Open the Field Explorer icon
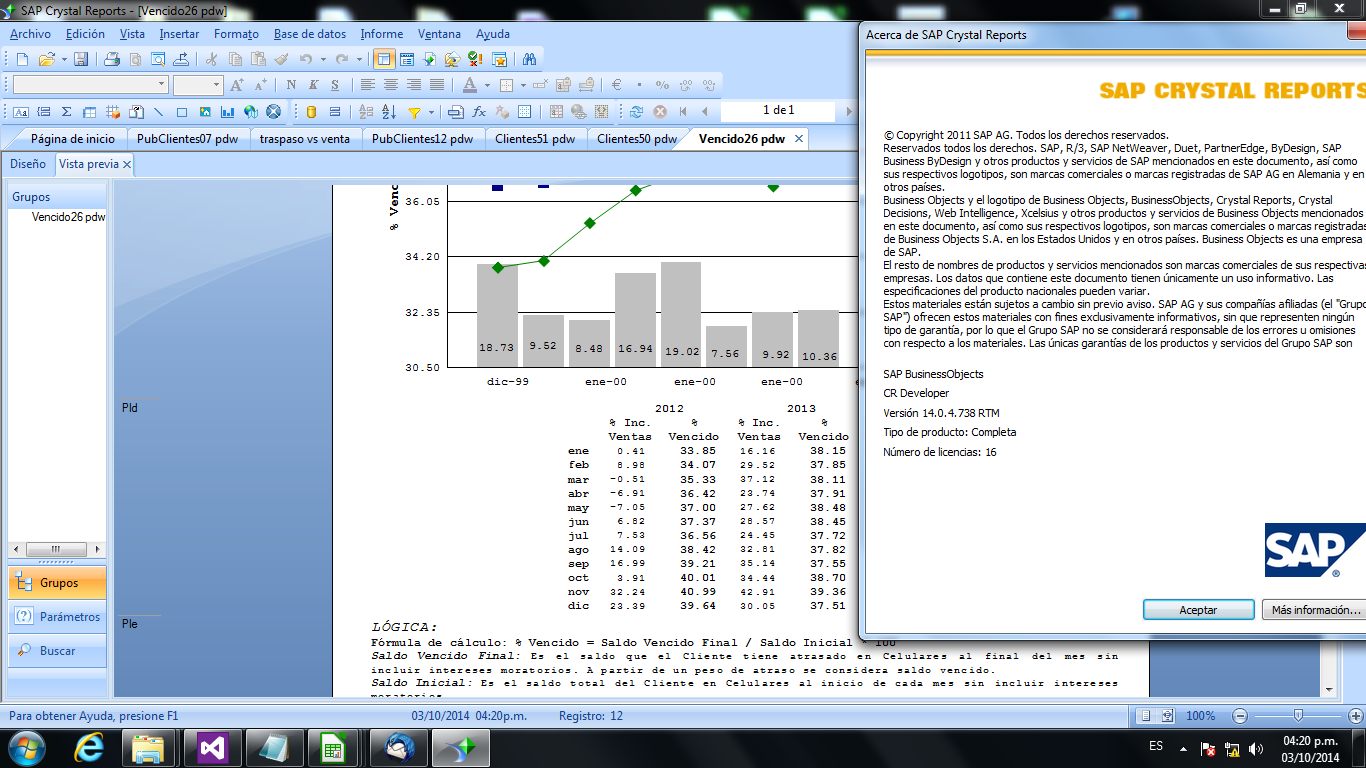This screenshot has height=768, width=1366. pyautogui.click(x=406, y=59)
